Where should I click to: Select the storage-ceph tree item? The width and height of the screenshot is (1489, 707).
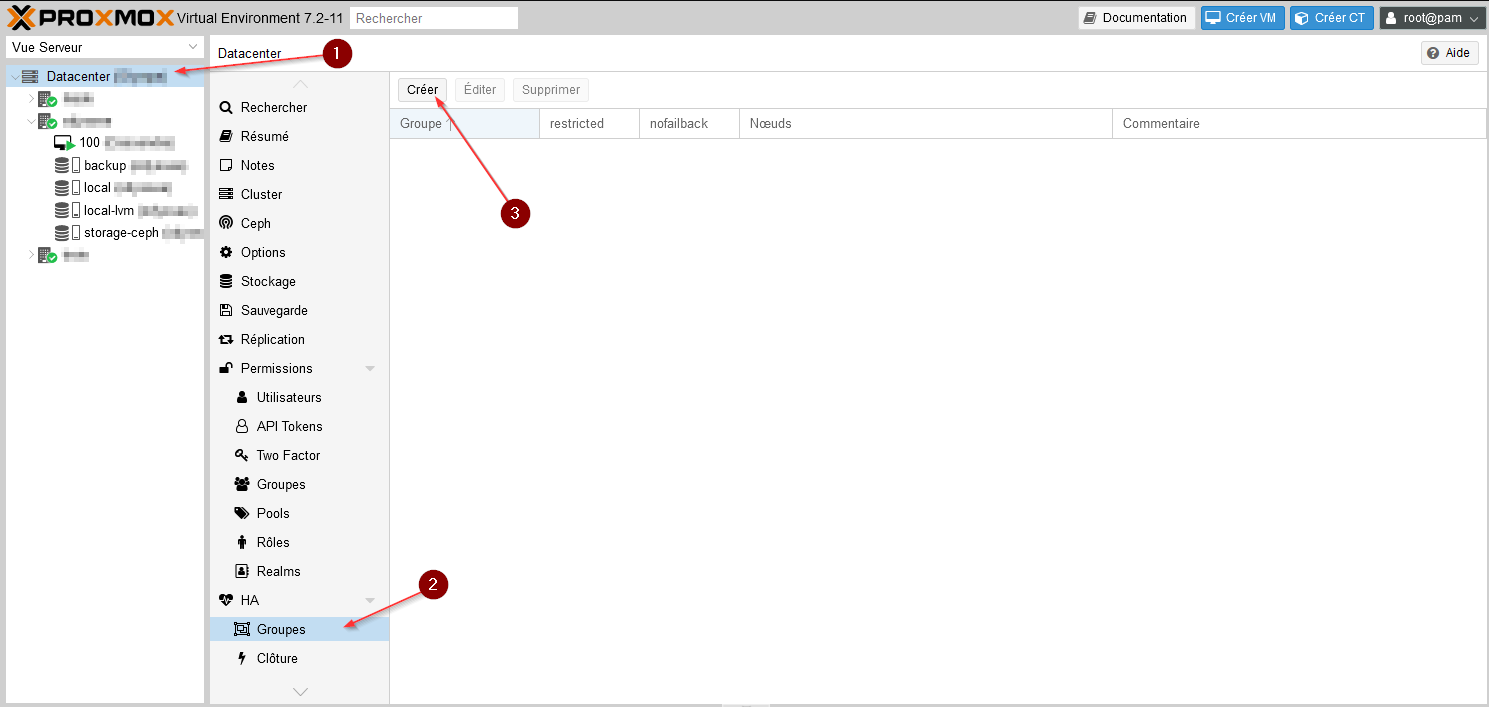click(x=121, y=233)
